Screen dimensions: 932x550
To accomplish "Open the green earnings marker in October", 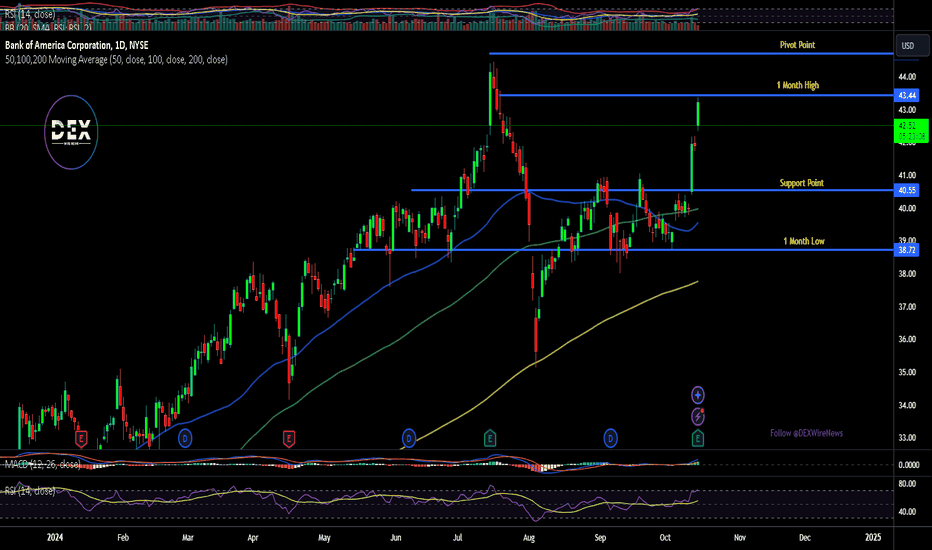I will (x=698, y=439).
